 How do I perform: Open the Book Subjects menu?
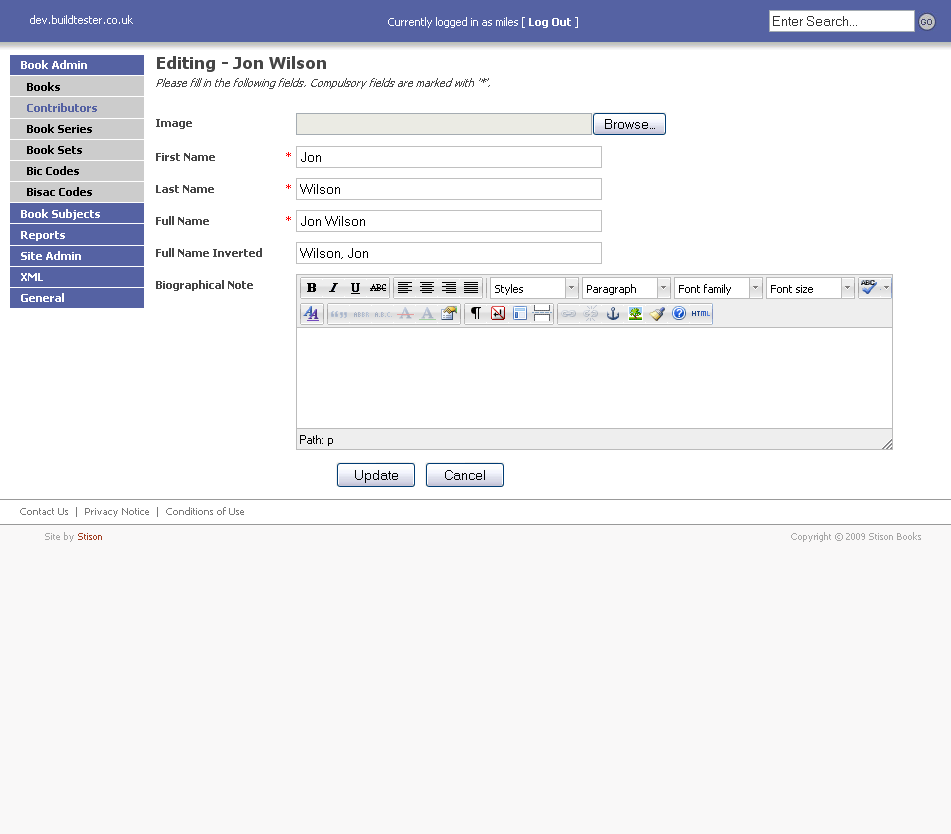[77, 214]
